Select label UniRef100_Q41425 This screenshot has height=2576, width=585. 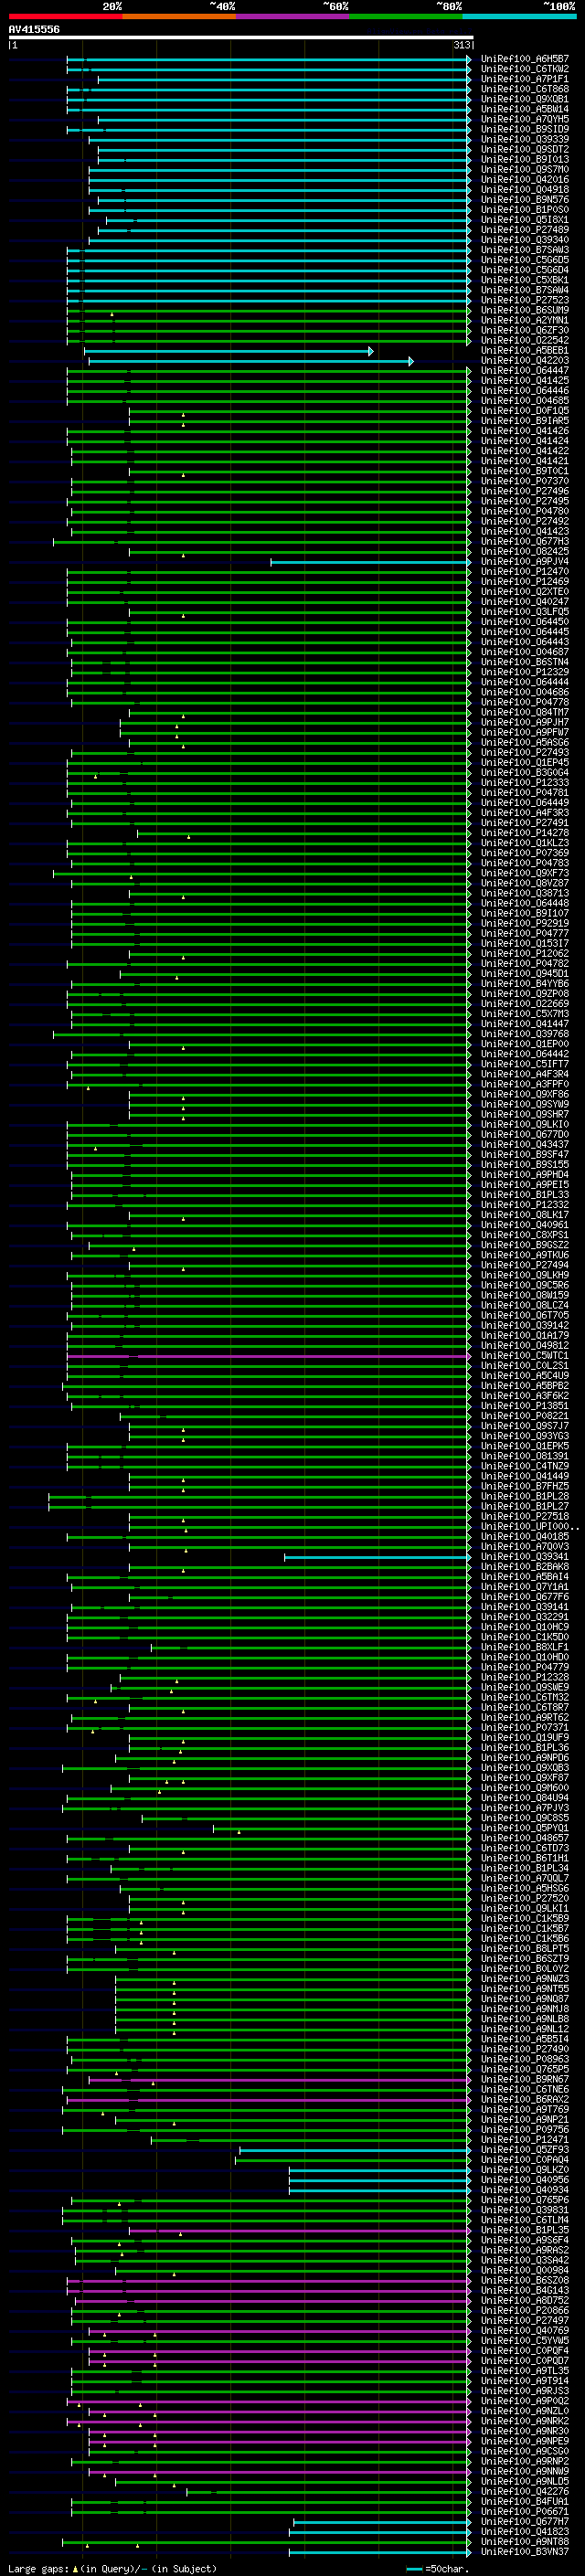click(x=524, y=380)
